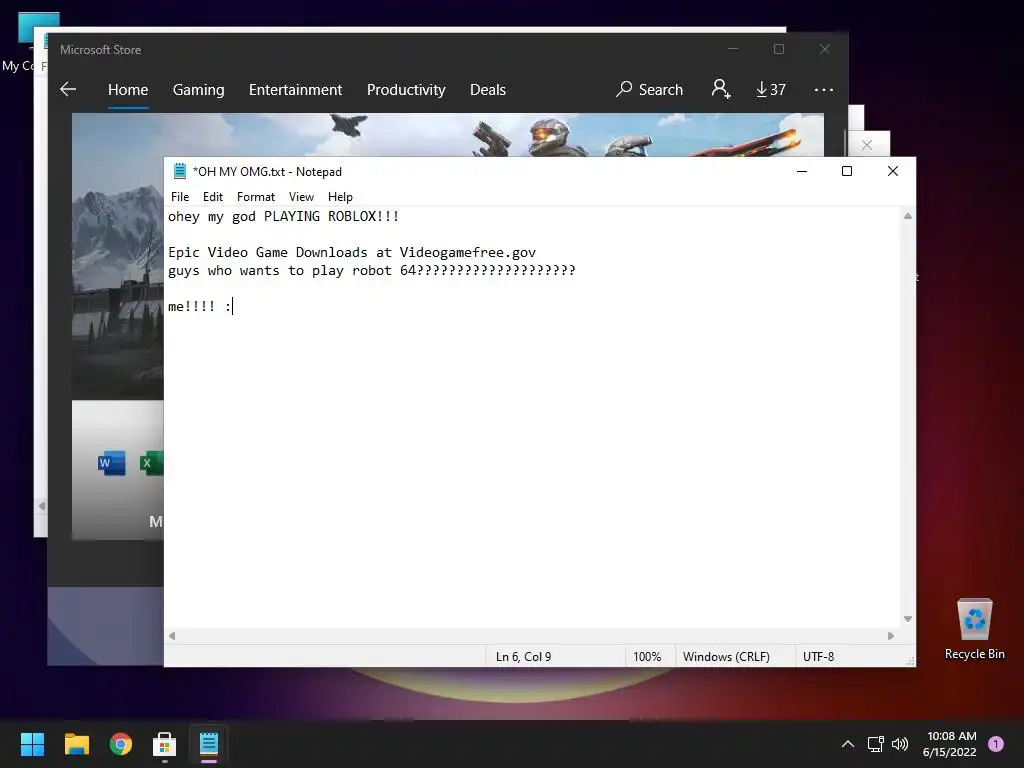The image size is (1024, 768).
Task: Click the "100%" zoom status entry
Action: pyautogui.click(x=647, y=656)
